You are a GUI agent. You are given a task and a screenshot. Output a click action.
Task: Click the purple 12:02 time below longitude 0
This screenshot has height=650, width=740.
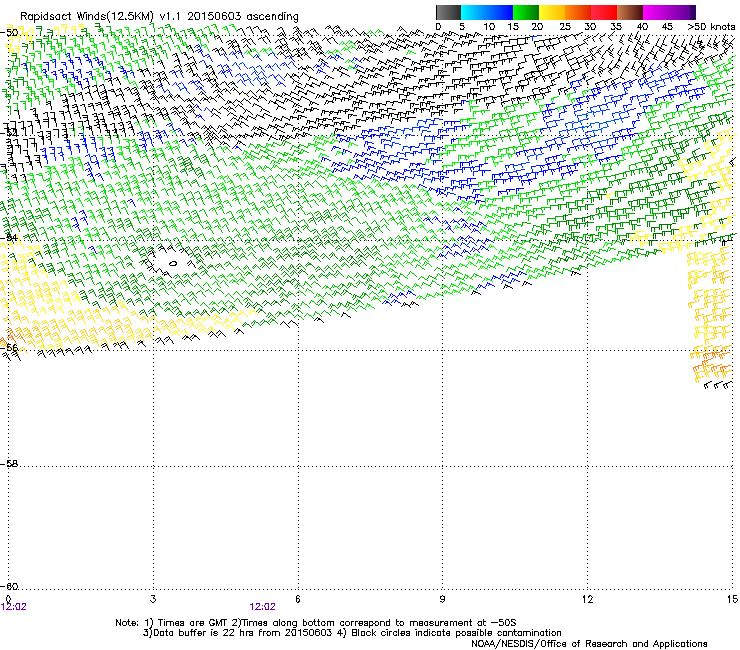(14, 607)
